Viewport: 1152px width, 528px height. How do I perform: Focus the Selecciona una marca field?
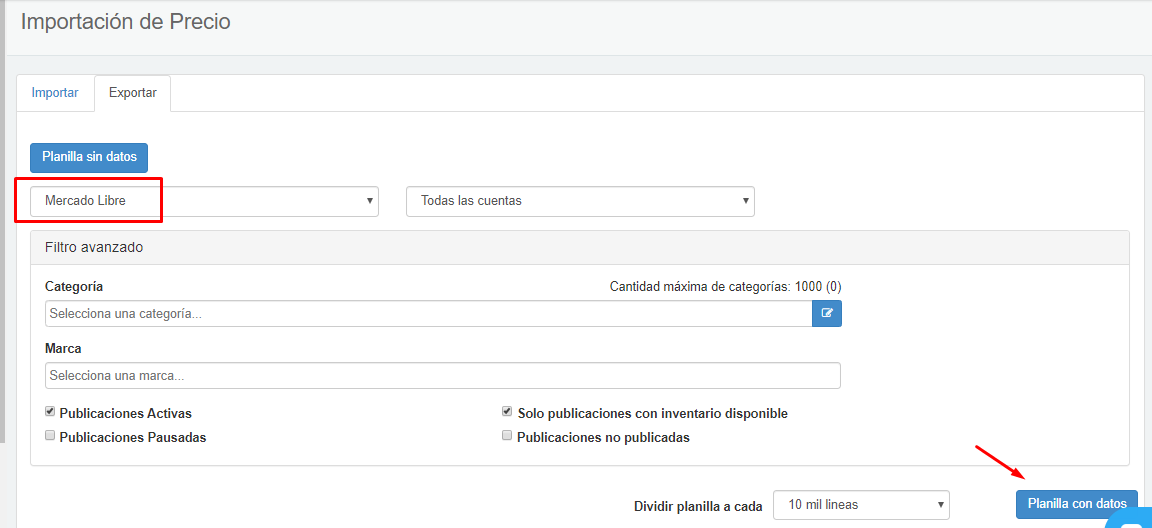coord(443,375)
